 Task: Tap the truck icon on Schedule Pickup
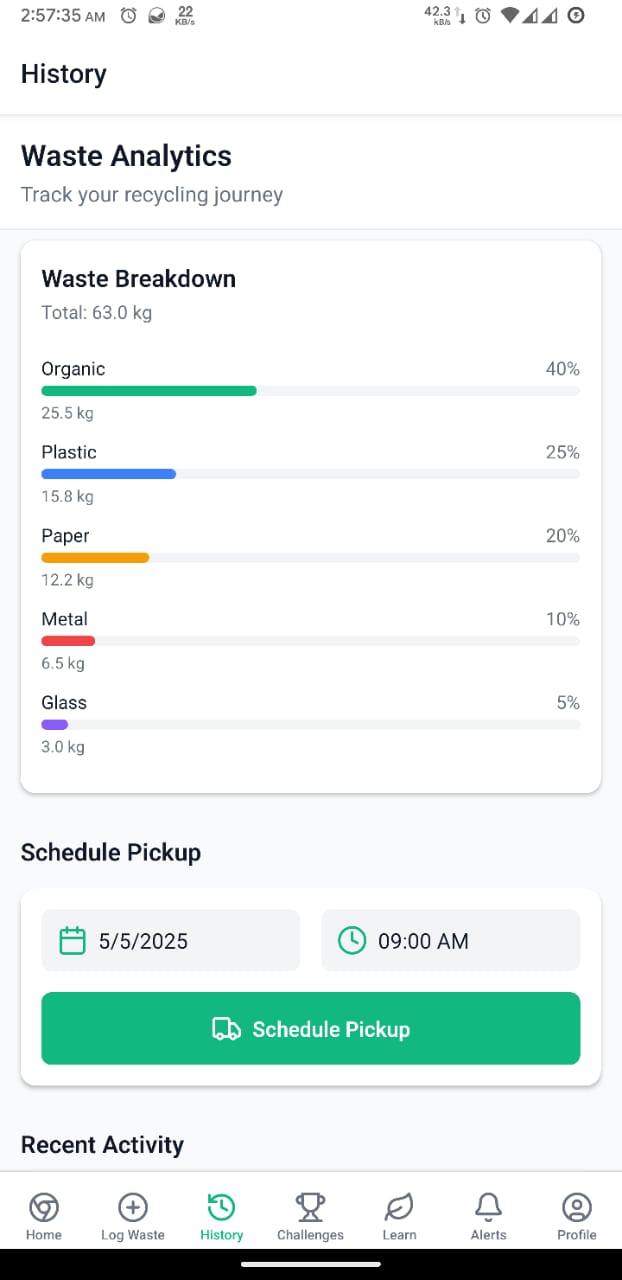click(x=227, y=1029)
